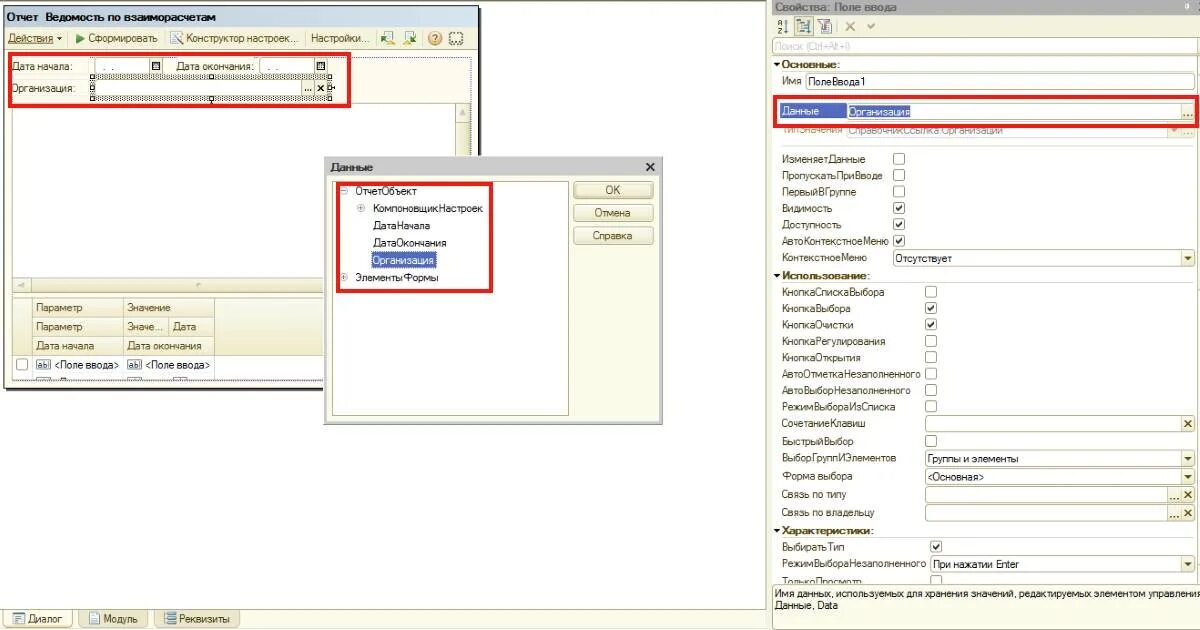Click the cancel X icon in properties toolbar
Image resolution: width=1200 pixels, height=630 pixels.
click(x=850, y=26)
